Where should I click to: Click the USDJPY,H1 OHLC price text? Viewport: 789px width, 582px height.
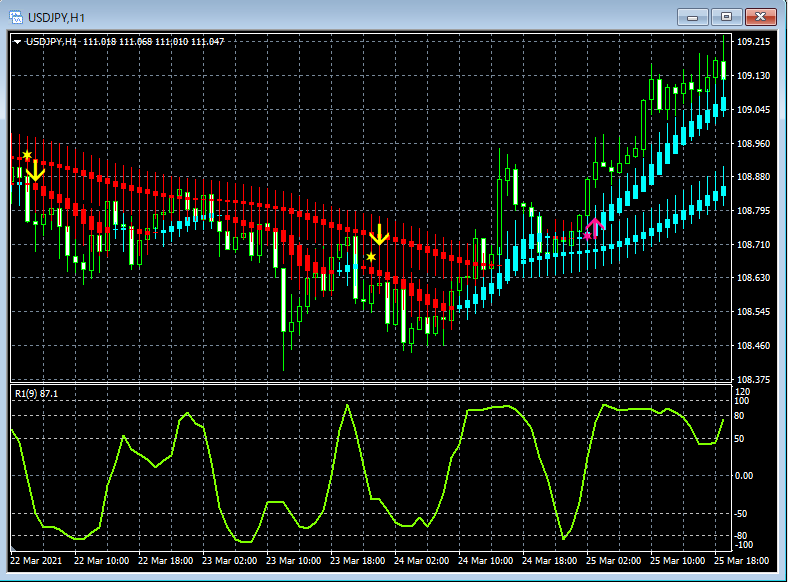coord(125,42)
